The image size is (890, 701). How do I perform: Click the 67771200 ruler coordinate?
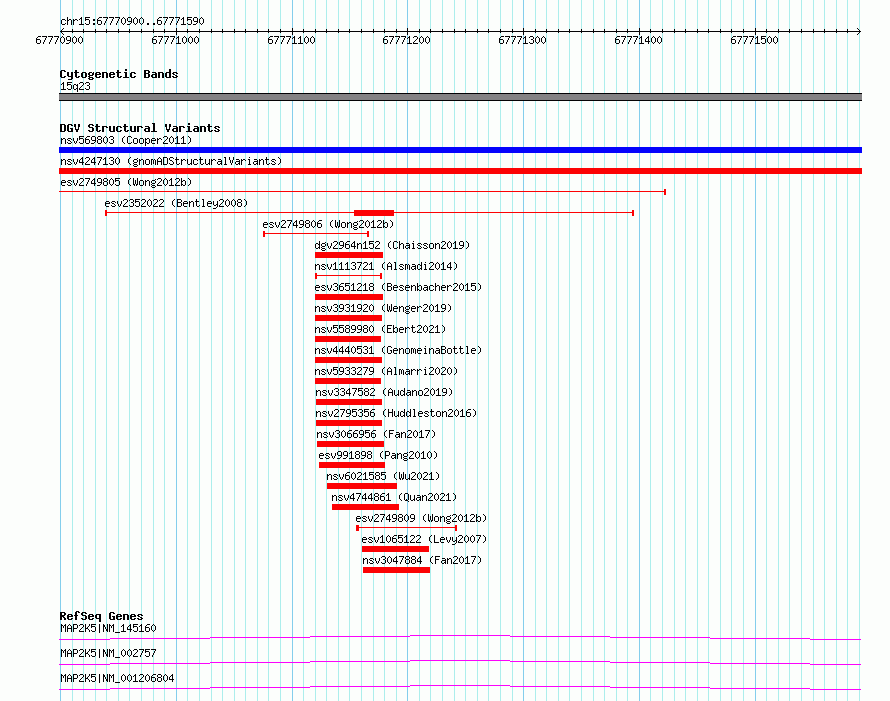406,40
